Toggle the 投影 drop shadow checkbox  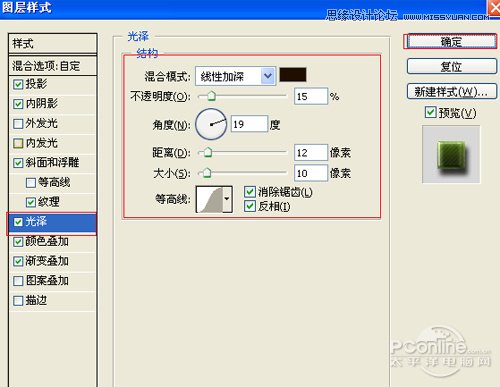coord(18,84)
